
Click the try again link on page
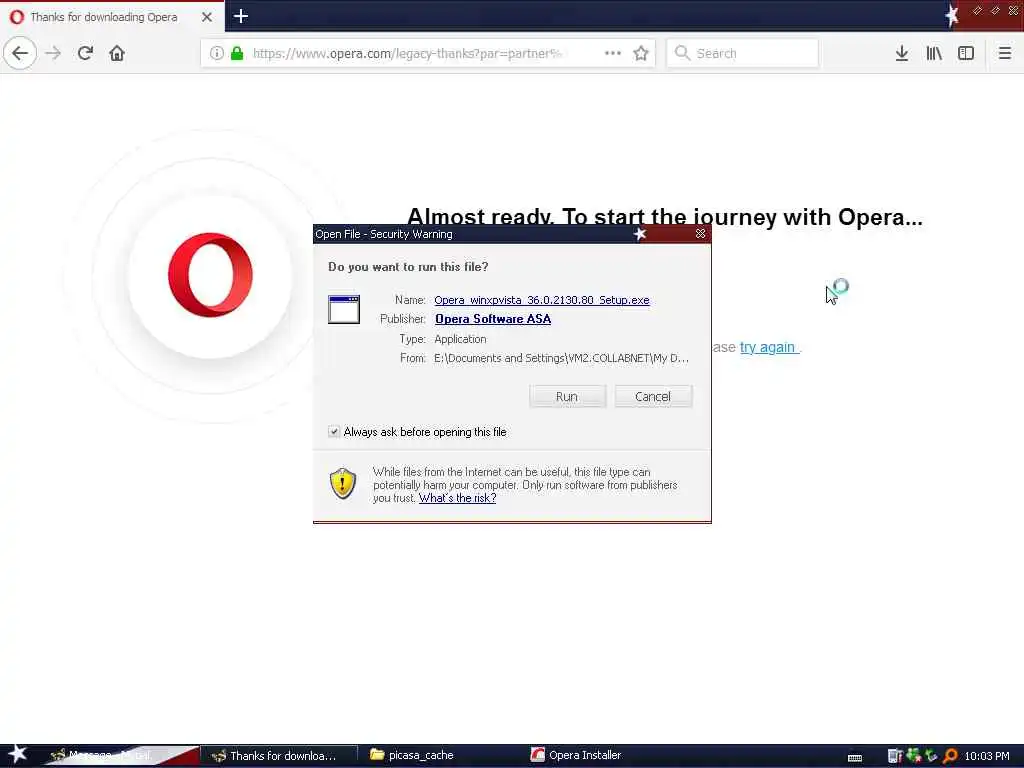(x=768, y=347)
